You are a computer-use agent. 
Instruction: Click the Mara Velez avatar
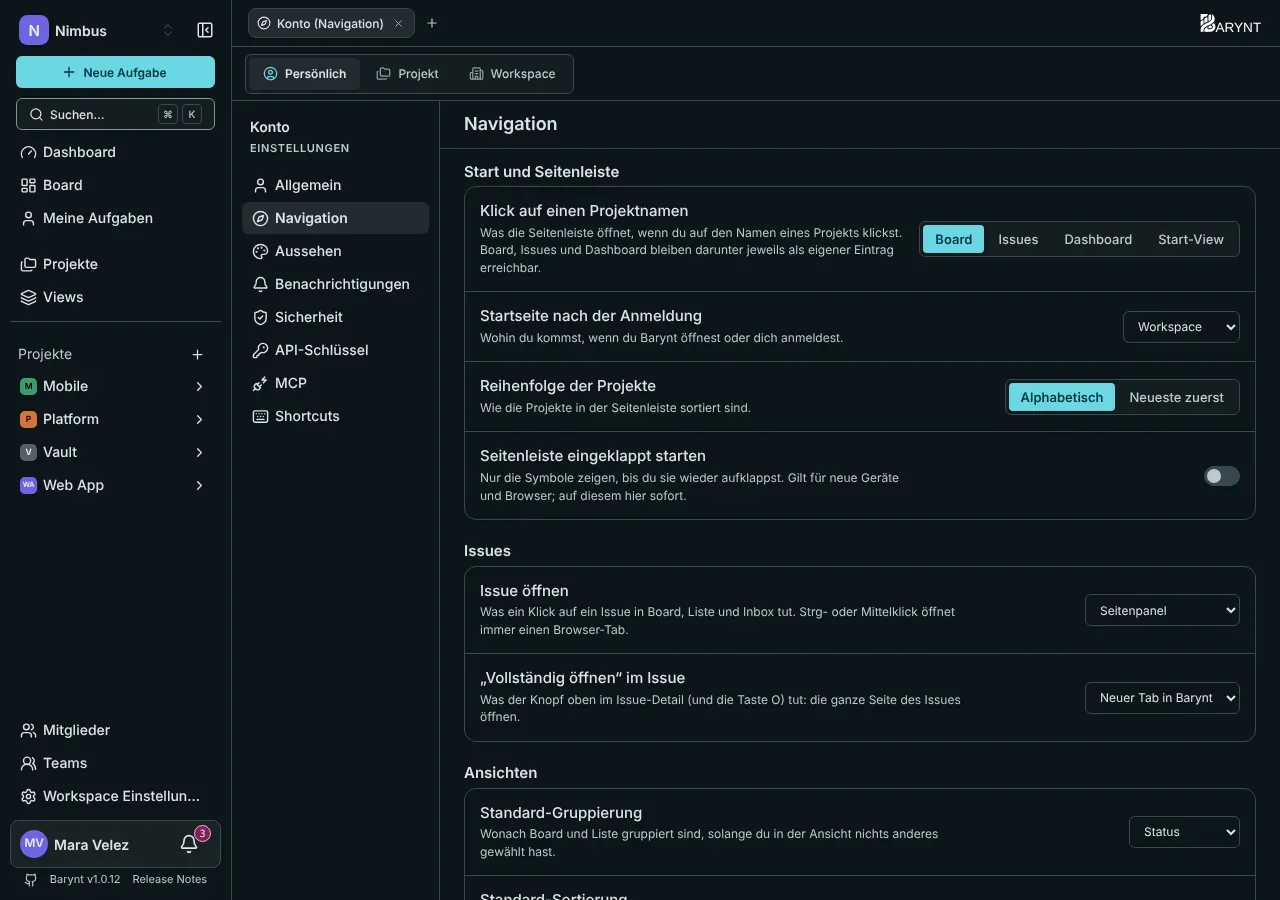[x=34, y=844]
